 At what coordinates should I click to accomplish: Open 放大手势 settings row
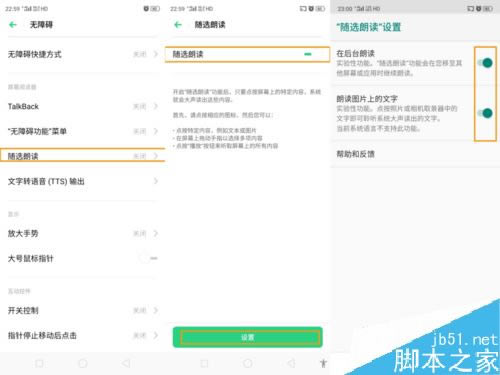point(82,233)
